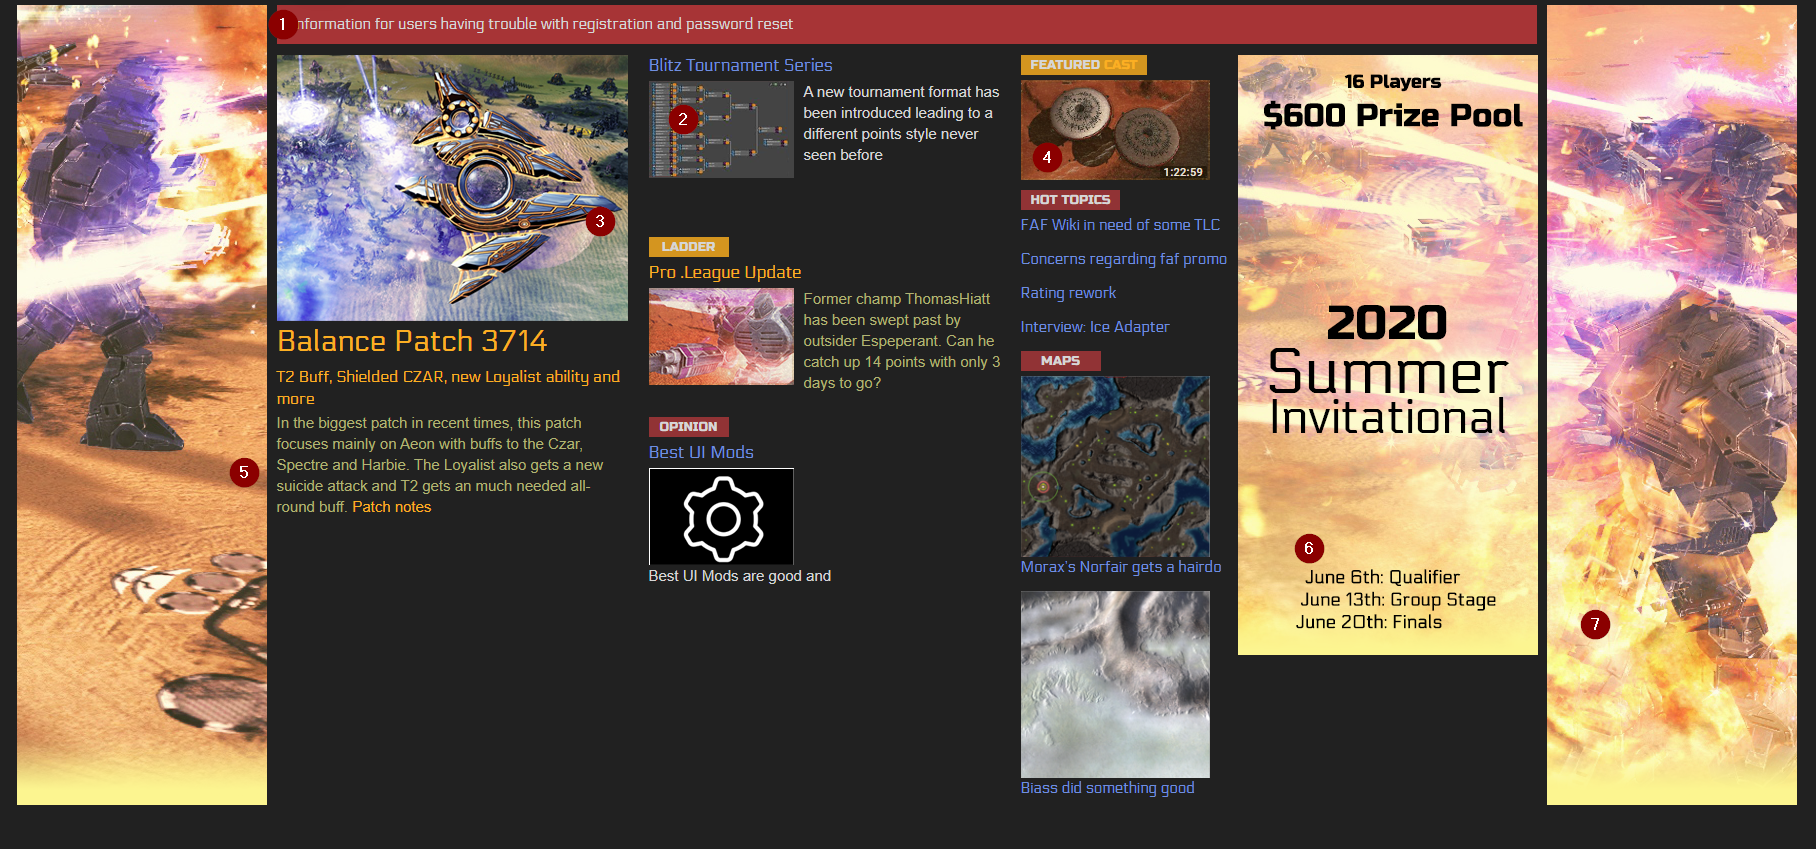1816x849 pixels.
Task: Select the HOT TOPICS tag
Action: pos(1070,200)
